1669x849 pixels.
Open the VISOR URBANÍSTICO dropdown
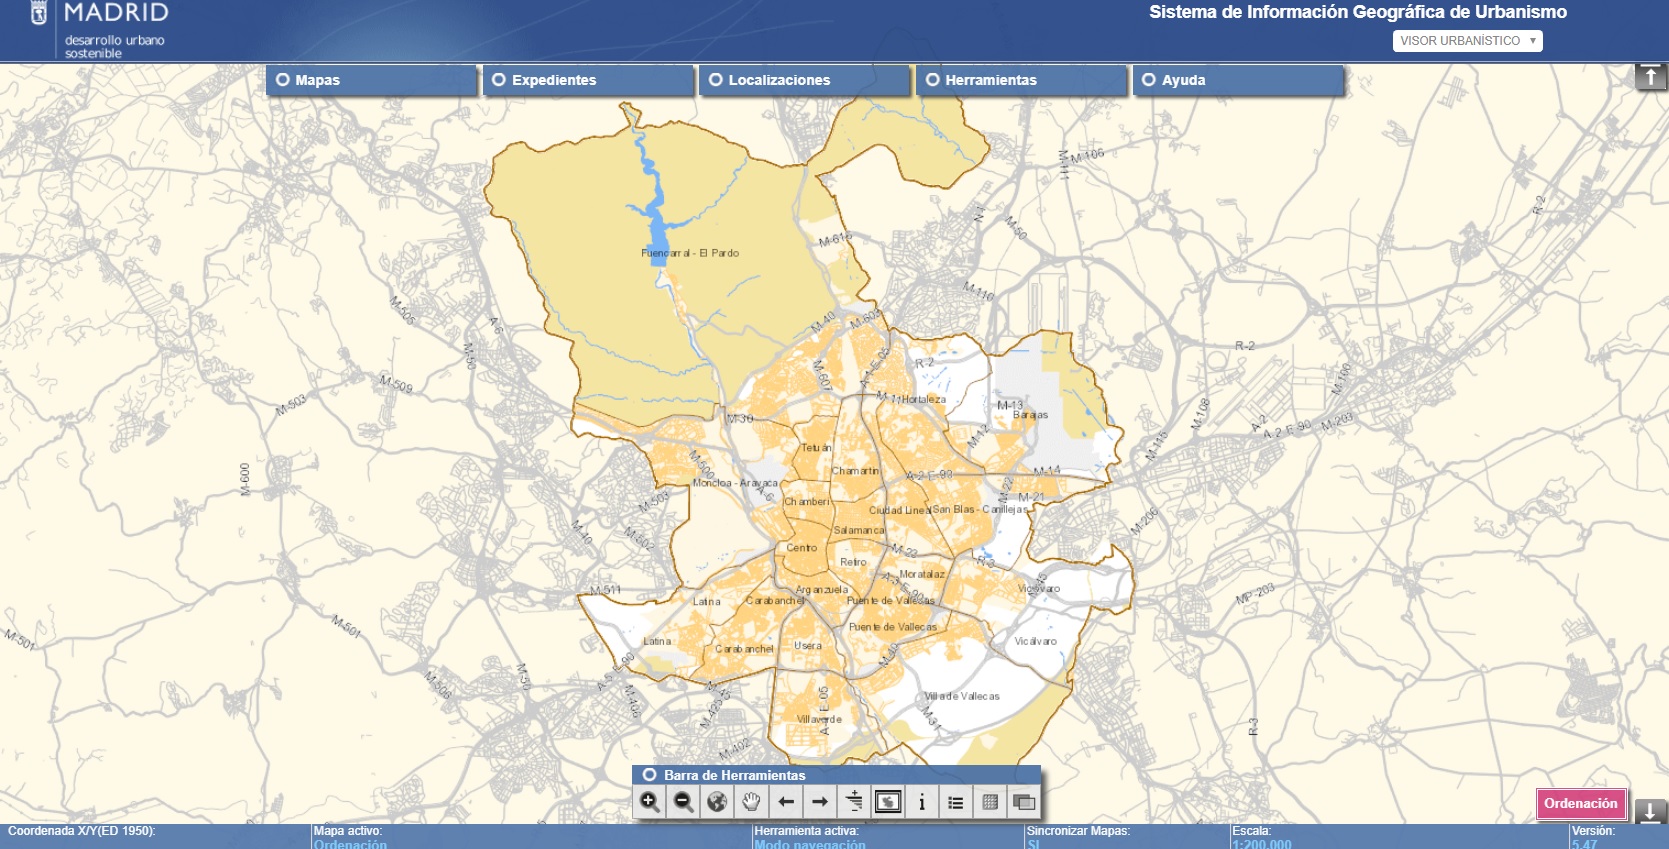coord(1467,41)
